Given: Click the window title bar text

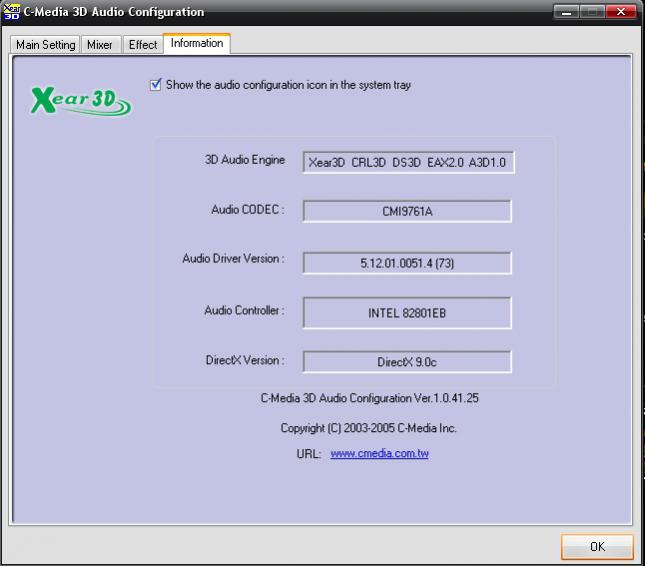Looking at the screenshot, I should point(114,12).
